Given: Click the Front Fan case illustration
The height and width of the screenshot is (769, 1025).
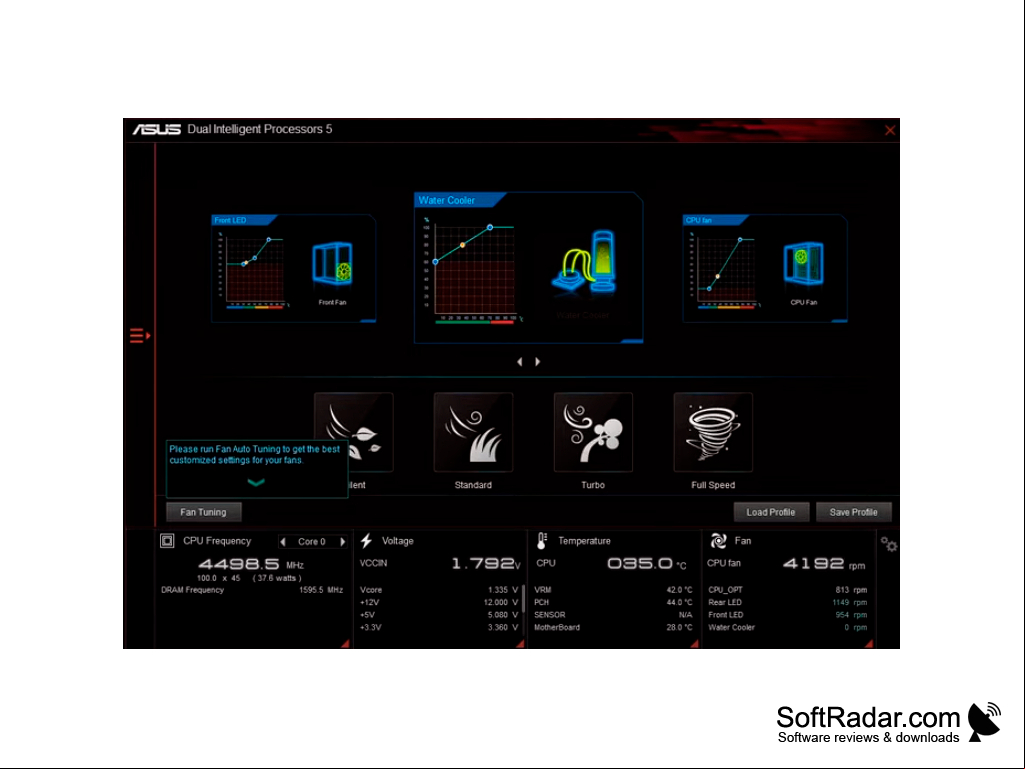Looking at the screenshot, I should coord(333,263).
